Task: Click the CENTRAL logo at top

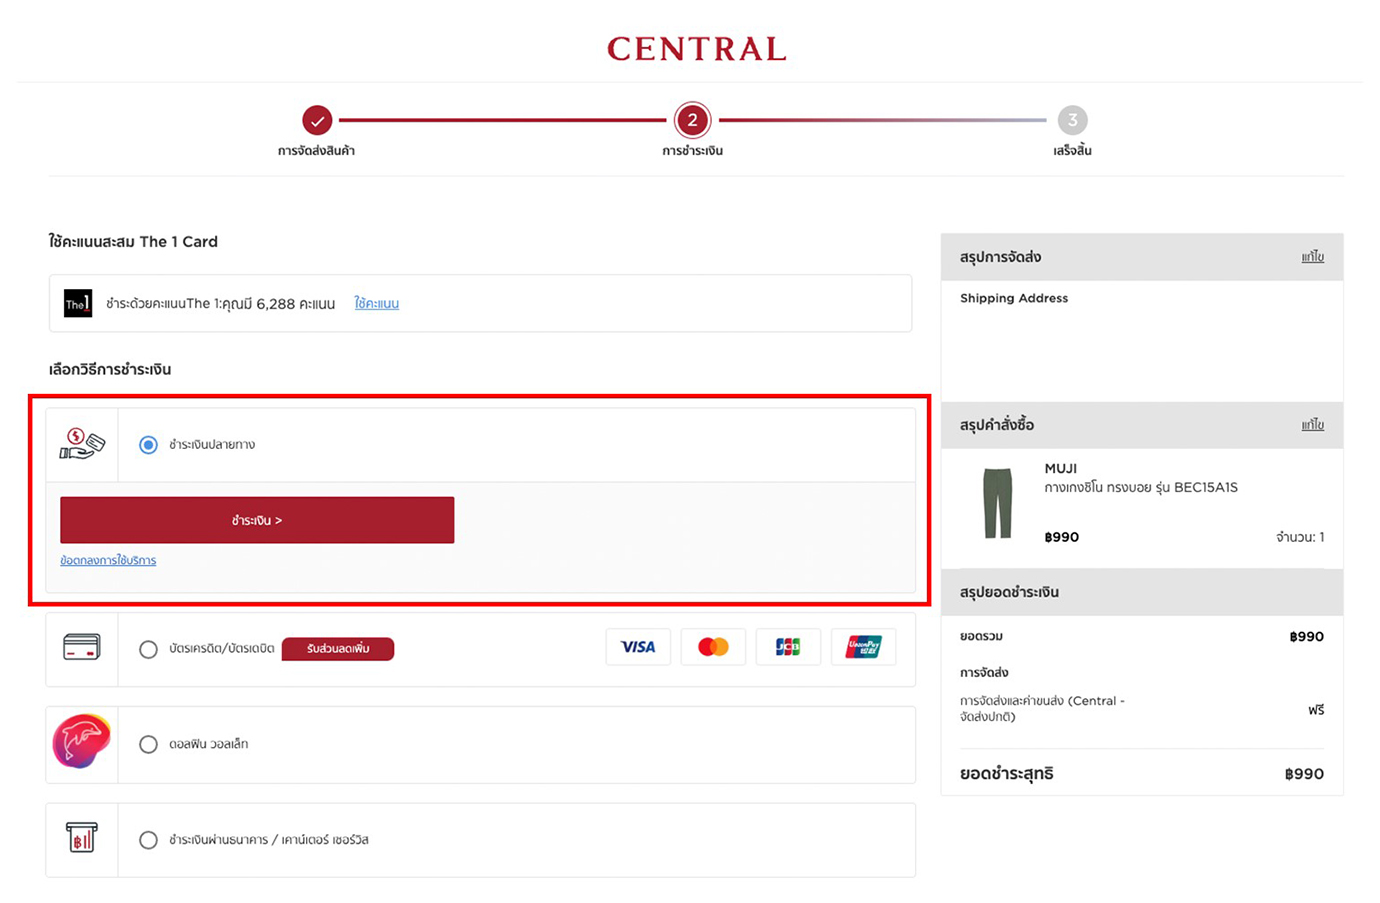Action: tap(697, 49)
